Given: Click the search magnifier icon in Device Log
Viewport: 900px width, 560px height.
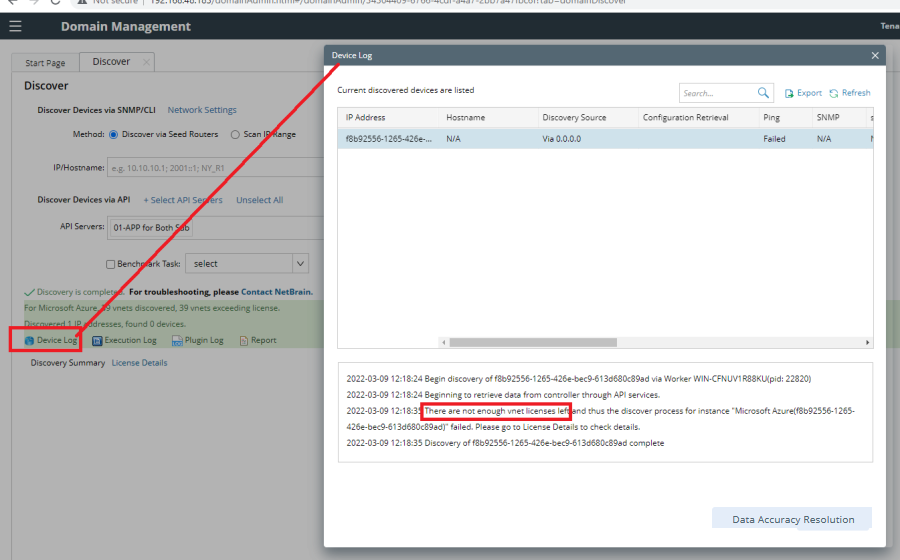Looking at the screenshot, I should click(x=763, y=93).
